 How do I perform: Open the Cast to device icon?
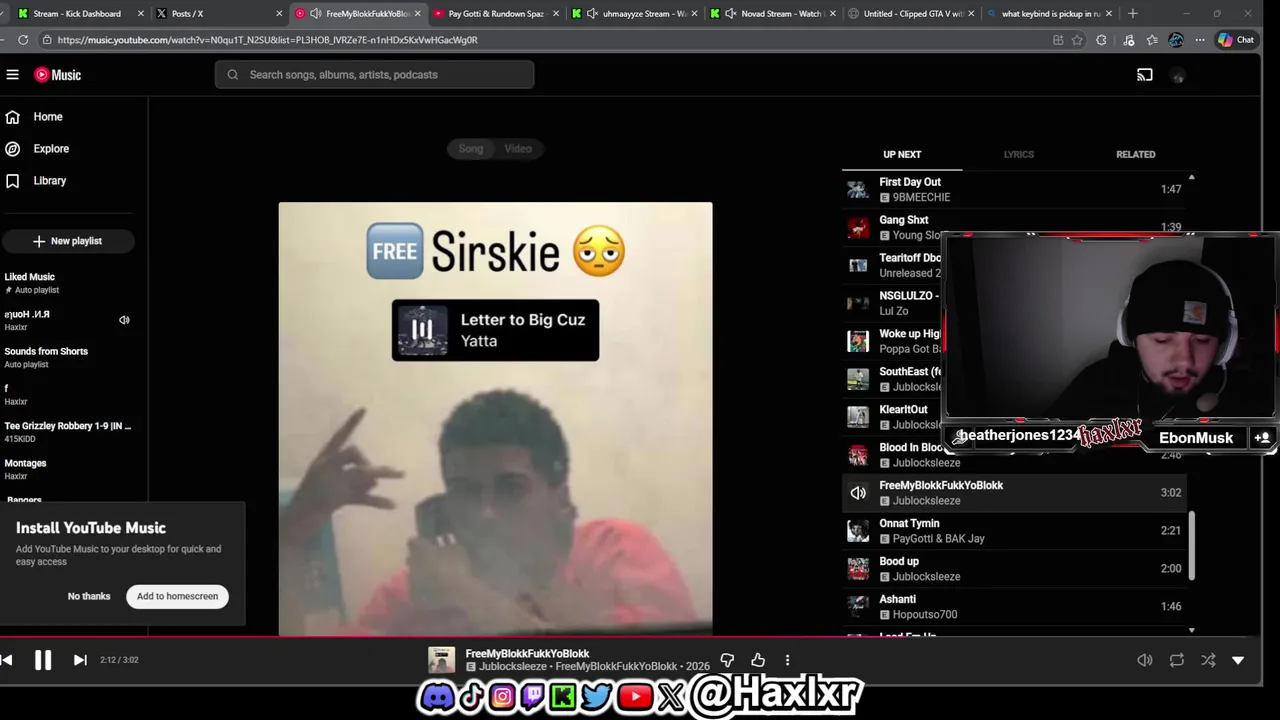click(x=1145, y=75)
